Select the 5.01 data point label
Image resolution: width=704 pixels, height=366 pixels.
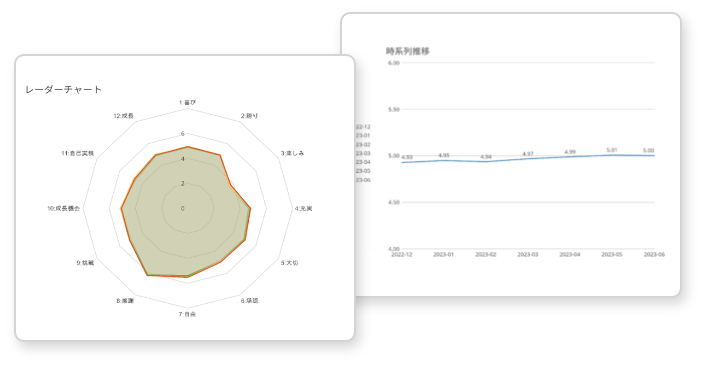(612, 150)
